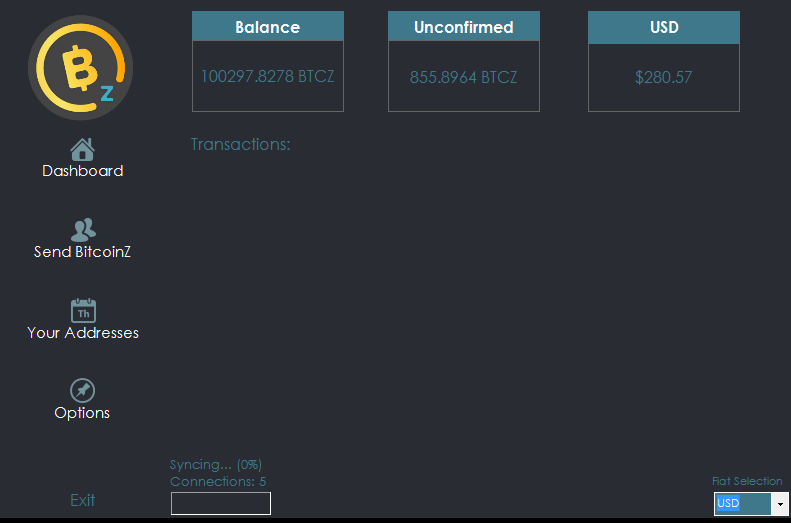Expand the fiat currency dropdown arrow

pyautogui.click(x=780, y=504)
